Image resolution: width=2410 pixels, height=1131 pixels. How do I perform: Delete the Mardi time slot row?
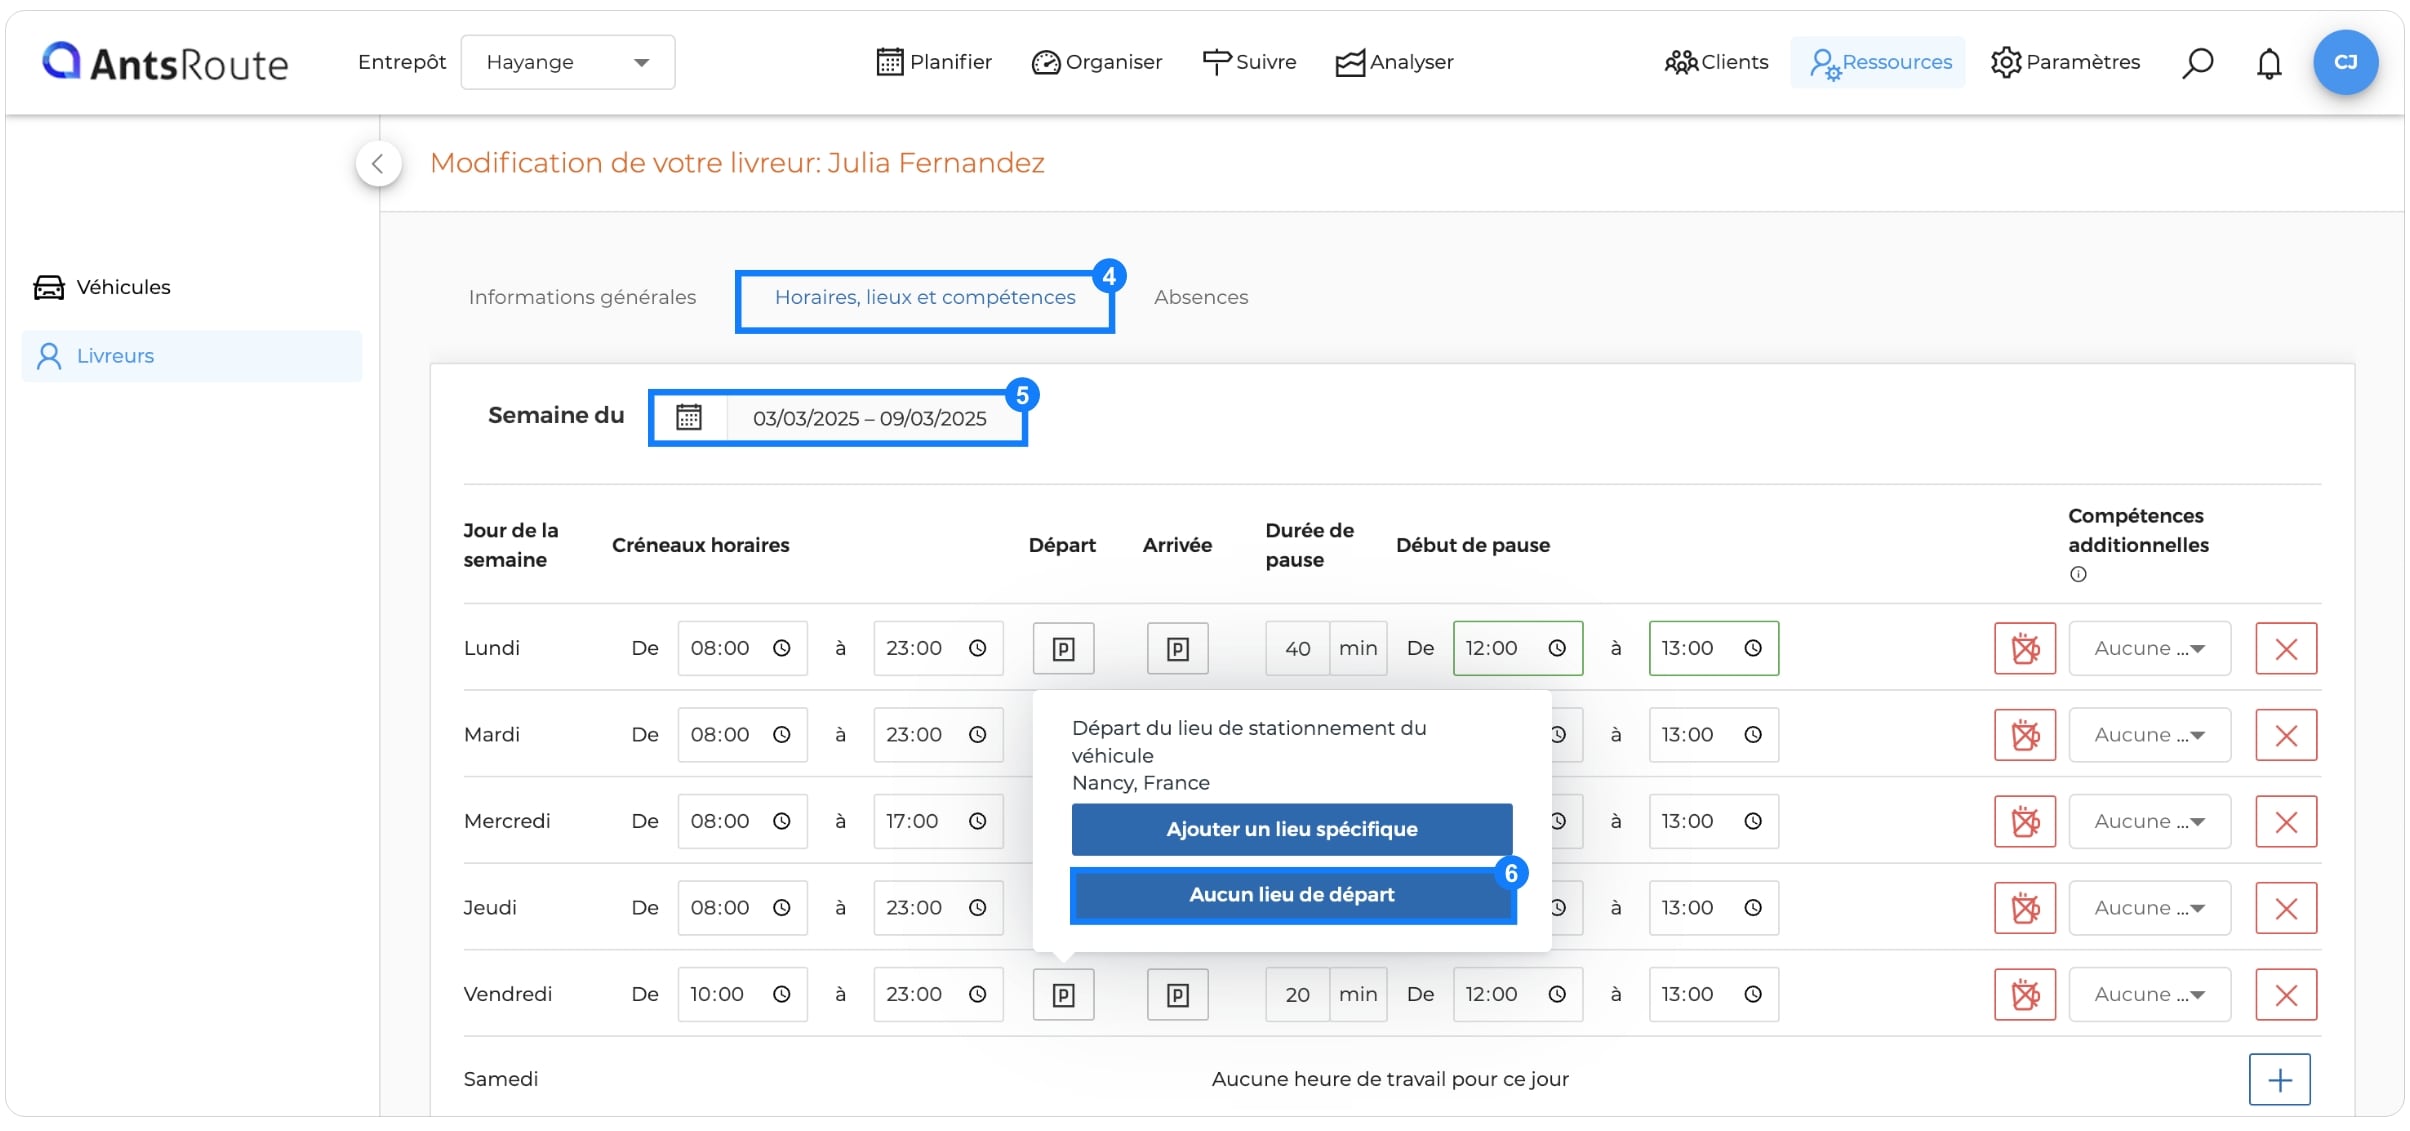2286,735
